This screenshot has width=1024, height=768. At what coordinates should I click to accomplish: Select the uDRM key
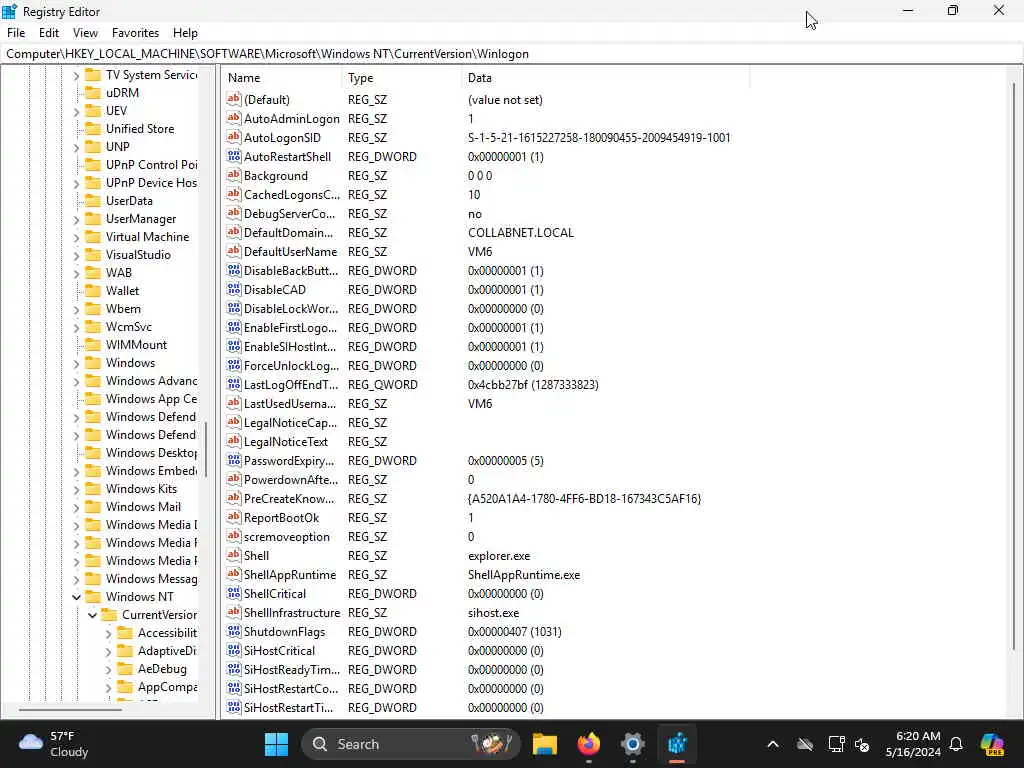point(122,93)
